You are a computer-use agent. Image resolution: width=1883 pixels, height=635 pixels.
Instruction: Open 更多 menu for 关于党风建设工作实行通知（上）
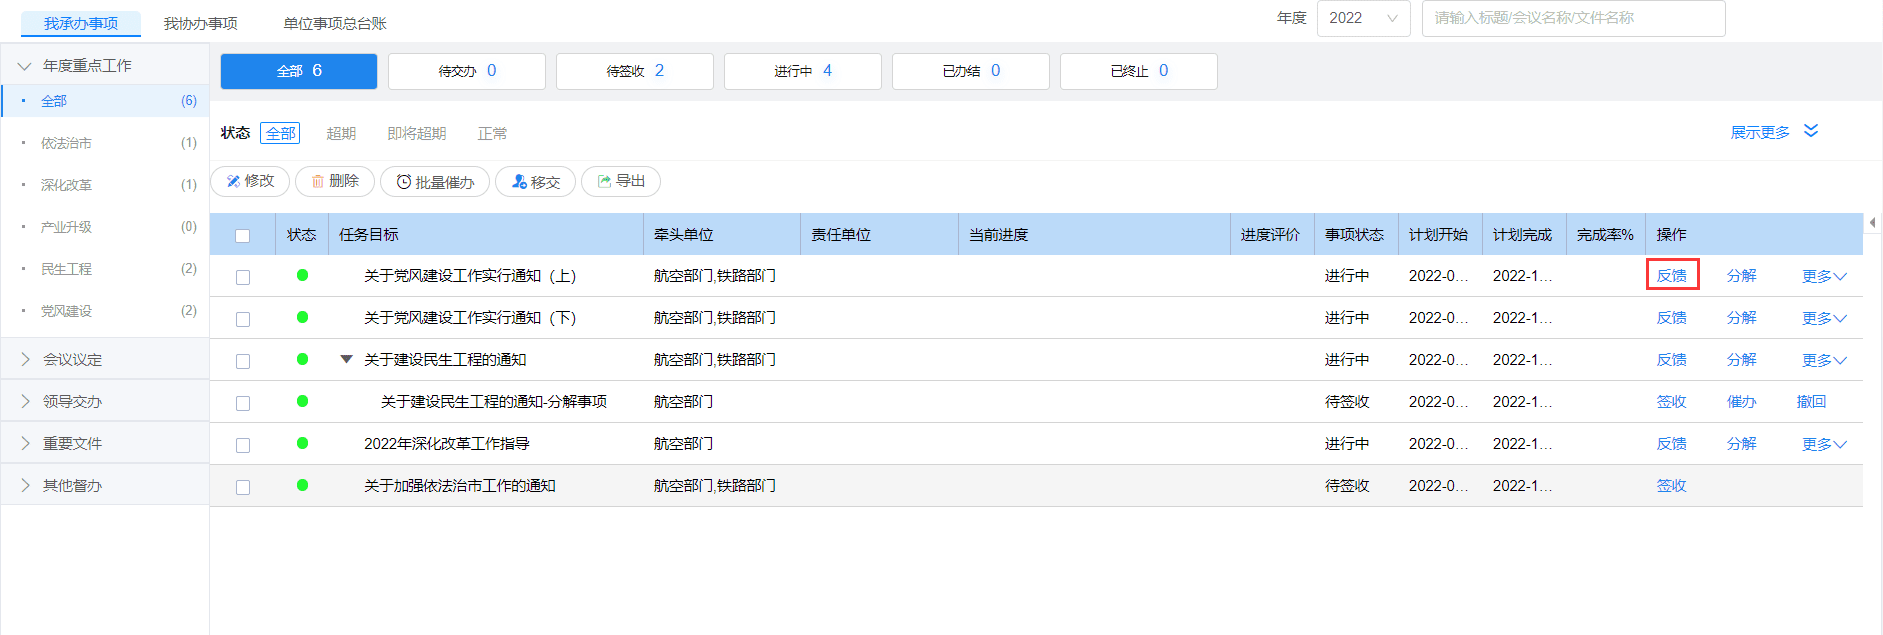(x=1824, y=276)
